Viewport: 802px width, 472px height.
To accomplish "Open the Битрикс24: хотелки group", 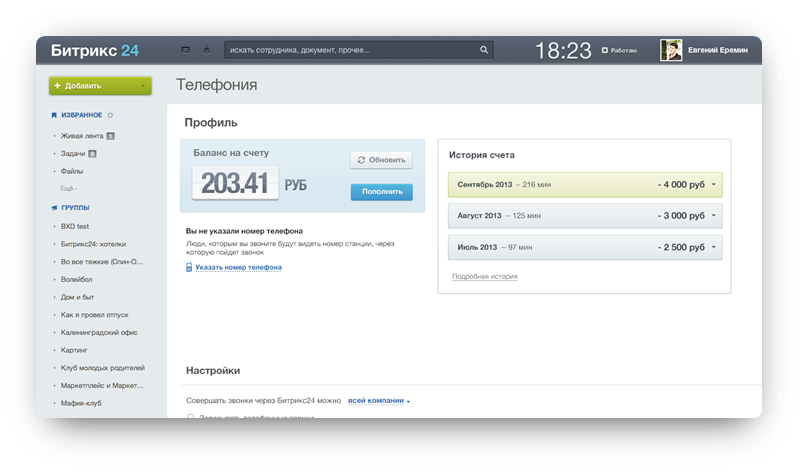I will tap(93, 244).
